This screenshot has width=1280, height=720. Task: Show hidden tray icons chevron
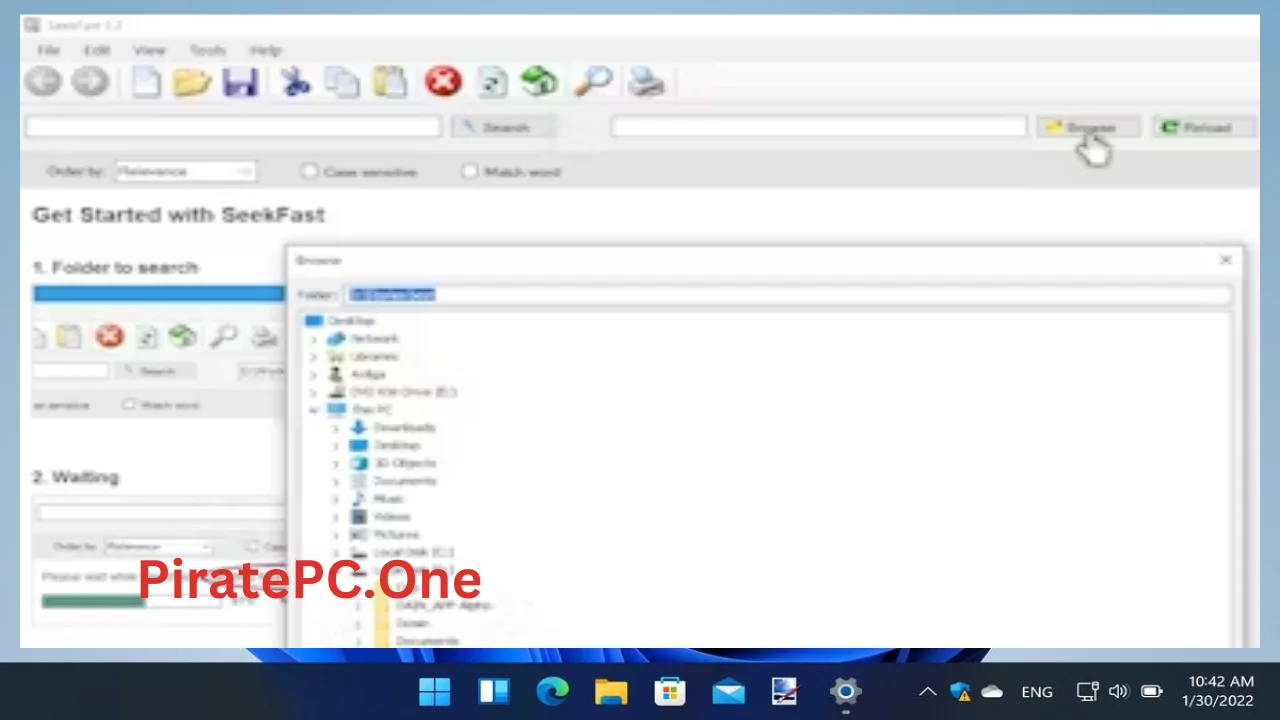pos(928,691)
